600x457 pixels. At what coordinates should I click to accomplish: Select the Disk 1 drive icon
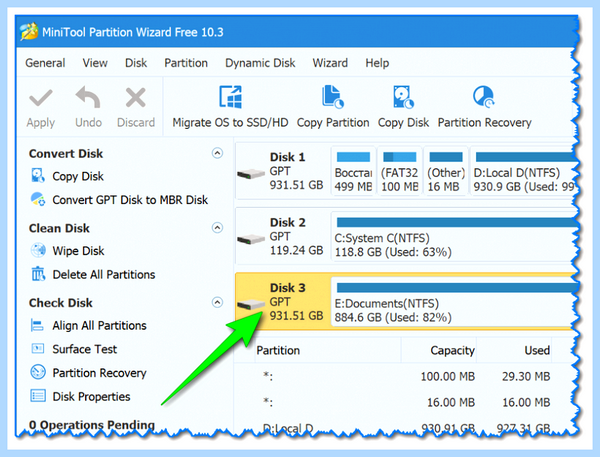pyautogui.click(x=251, y=174)
